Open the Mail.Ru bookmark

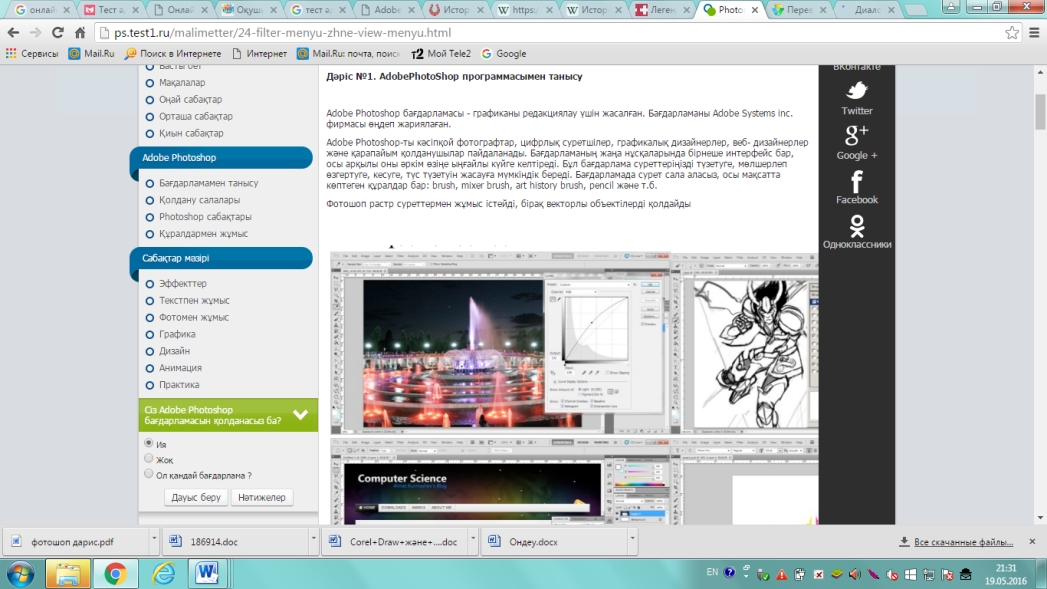[91, 53]
